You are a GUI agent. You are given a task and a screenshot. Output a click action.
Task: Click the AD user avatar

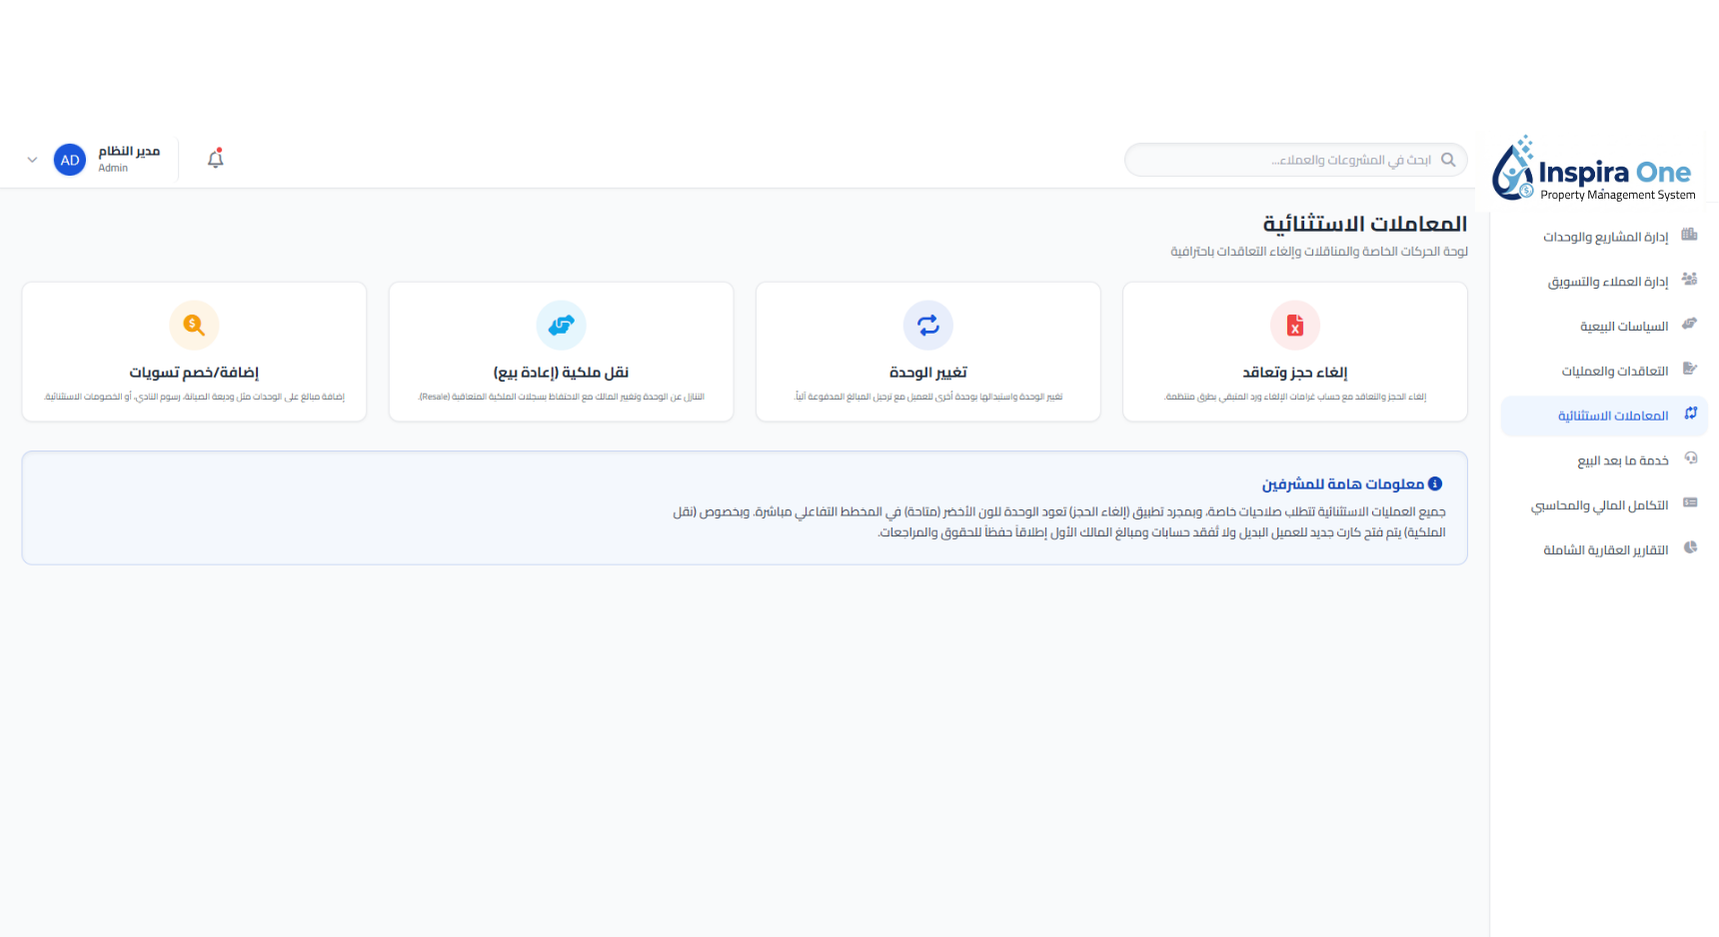70,160
